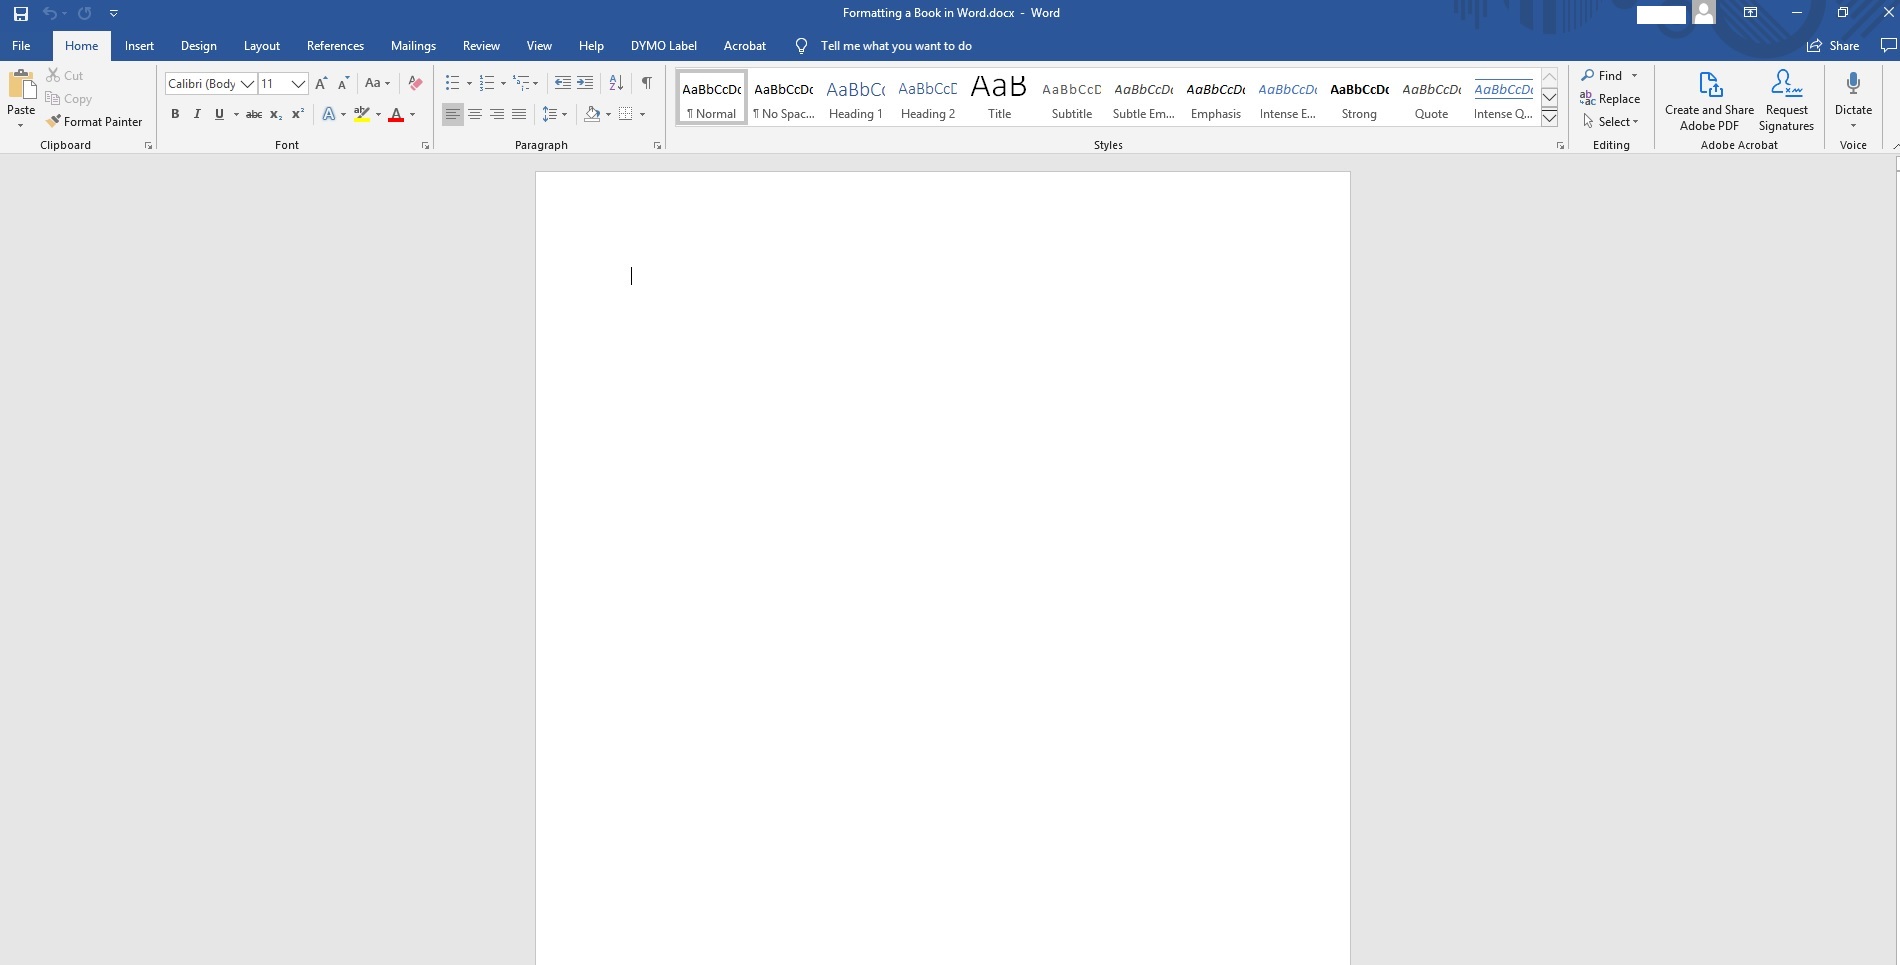Apply strikethrough formatting
Viewport: 1900px width, 965px height.
tap(254, 114)
